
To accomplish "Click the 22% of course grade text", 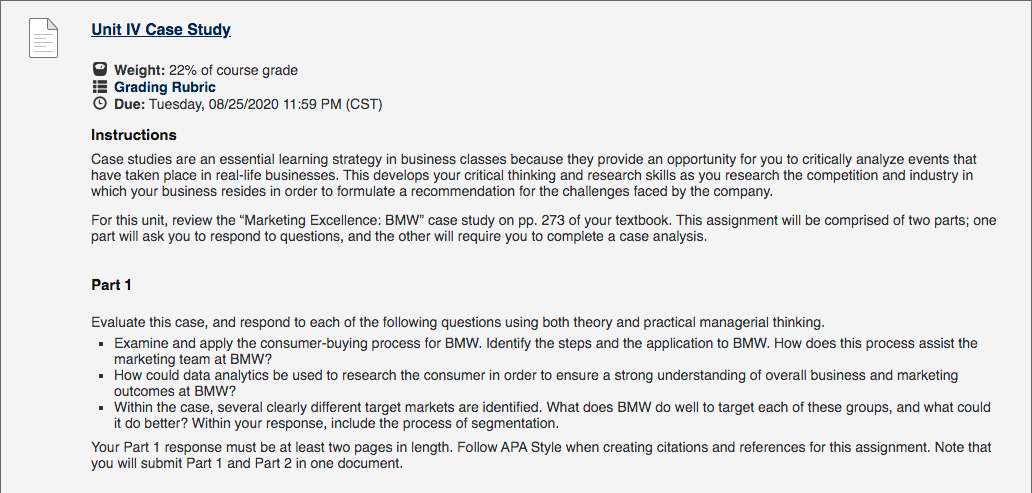I will [x=233, y=70].
